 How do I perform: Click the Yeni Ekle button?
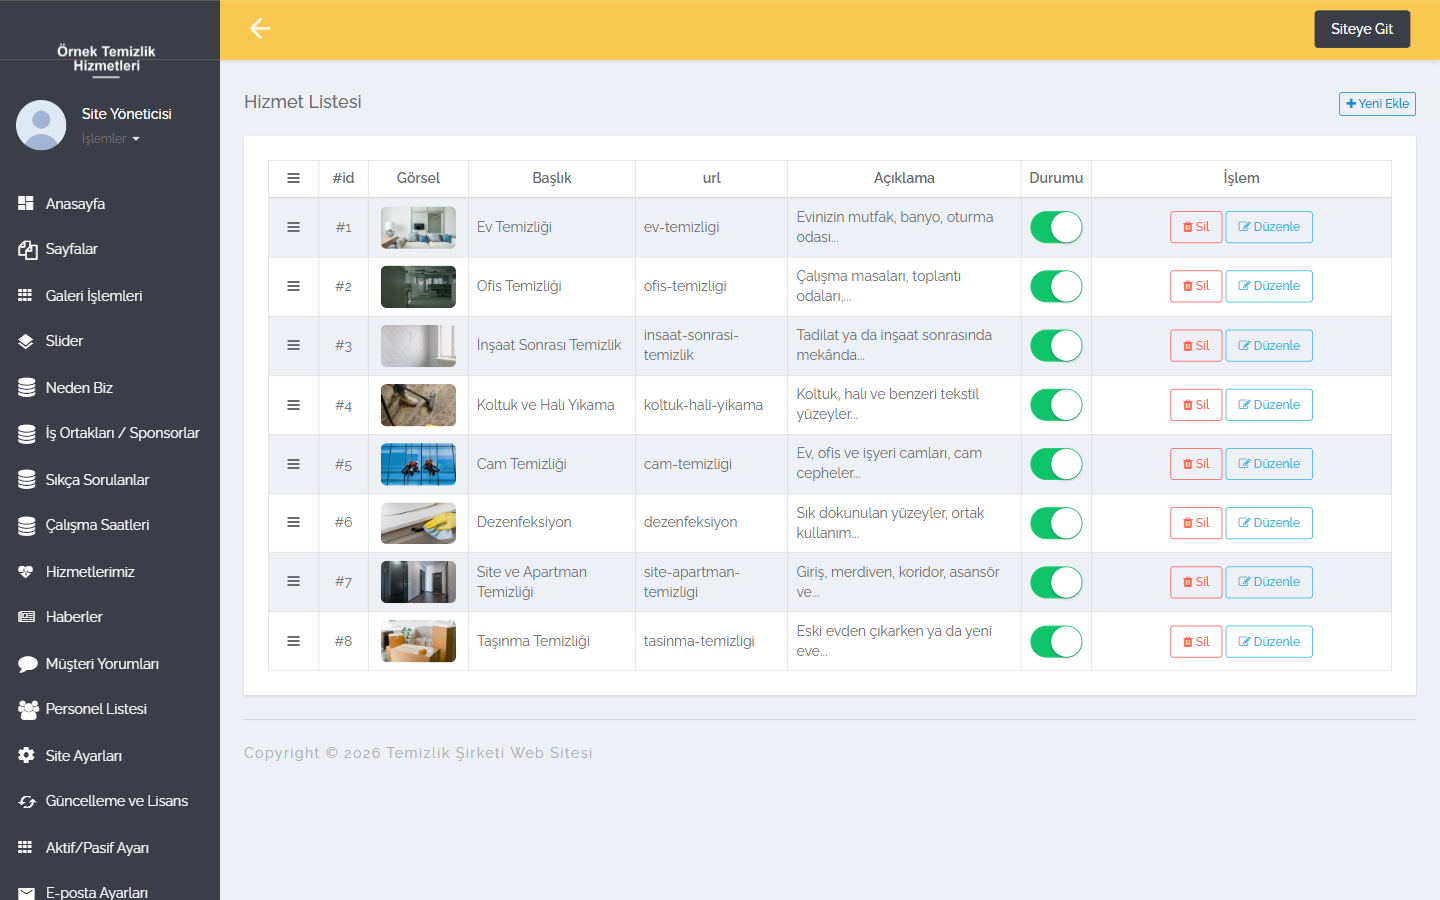(1377, 104)
